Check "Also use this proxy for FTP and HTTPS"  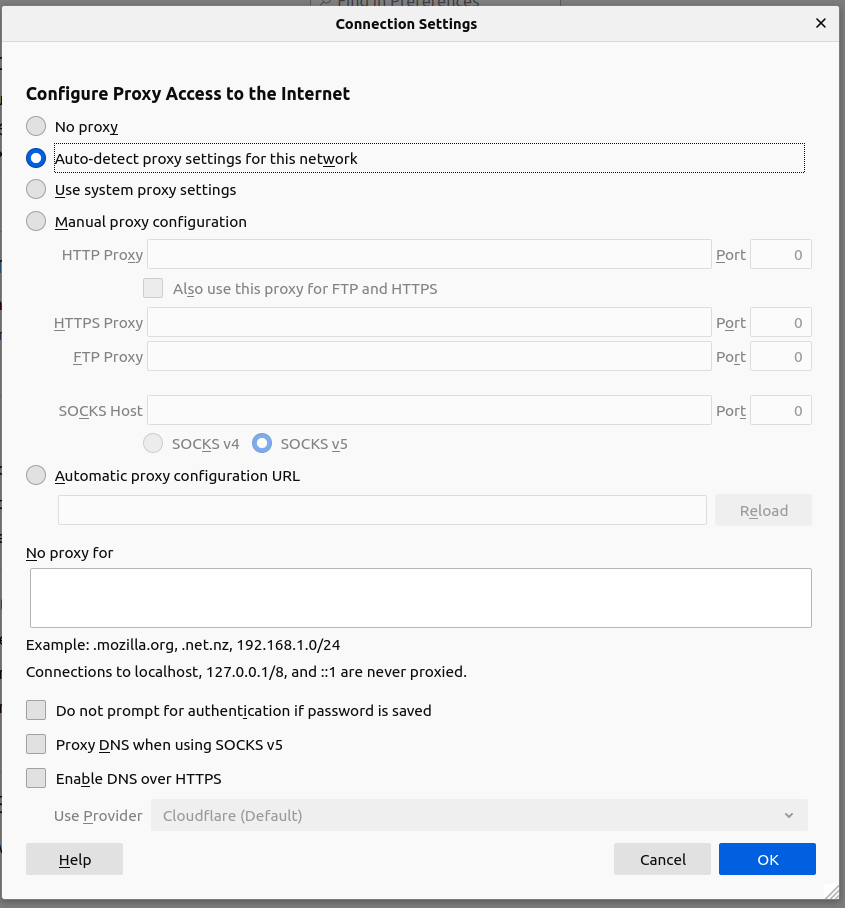153,288
